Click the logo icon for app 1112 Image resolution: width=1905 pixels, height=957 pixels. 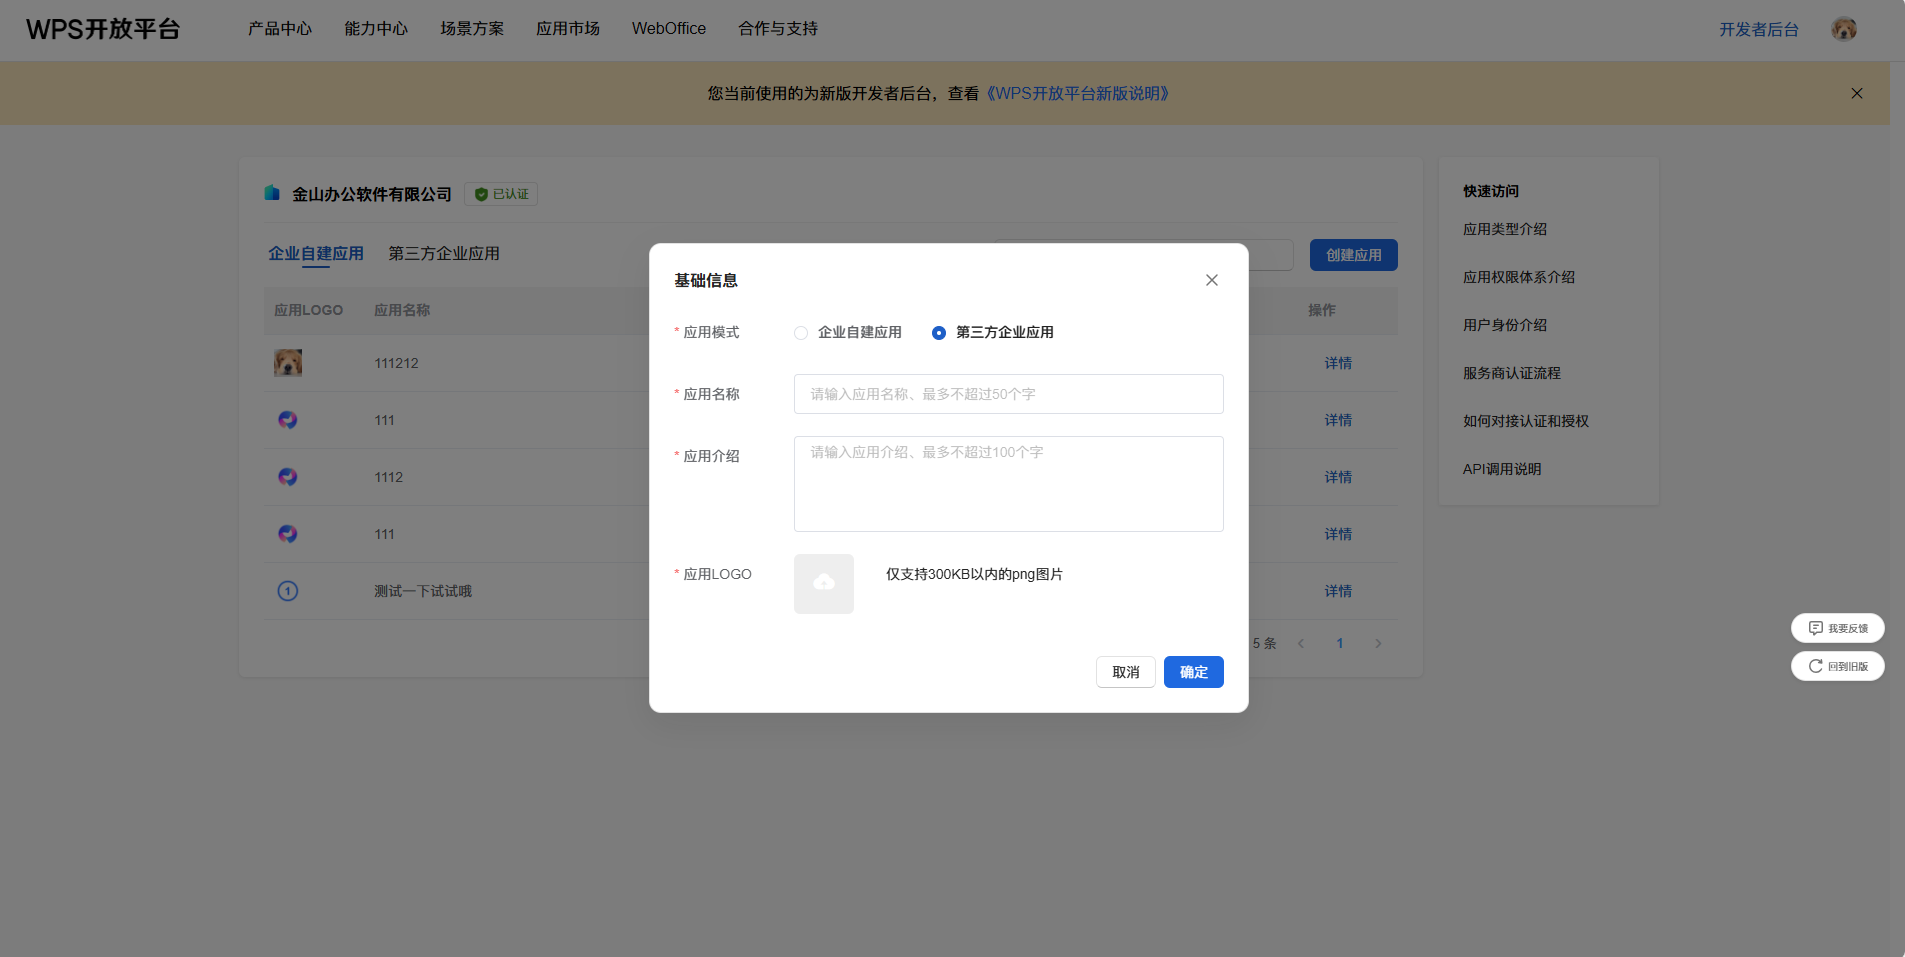[x=288, y=477]
